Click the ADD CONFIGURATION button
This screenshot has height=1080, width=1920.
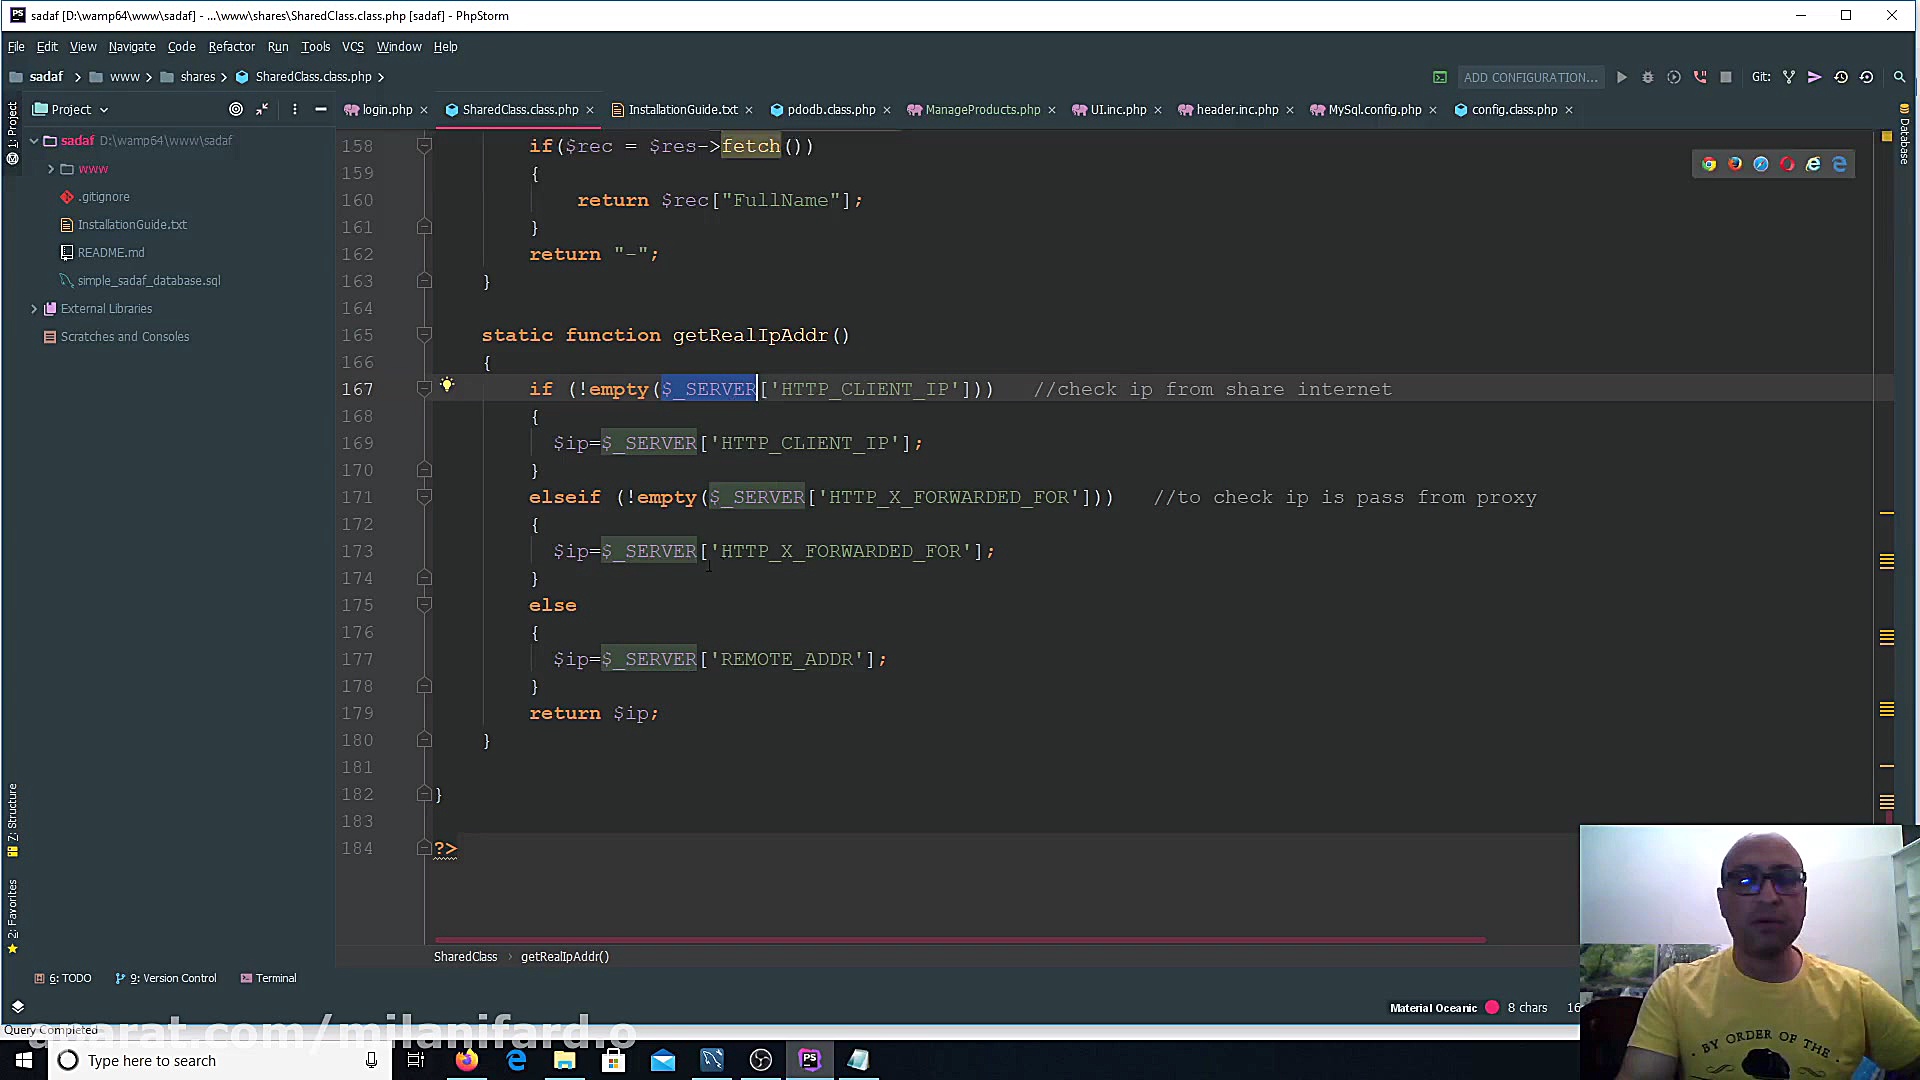pos(1530,77)
